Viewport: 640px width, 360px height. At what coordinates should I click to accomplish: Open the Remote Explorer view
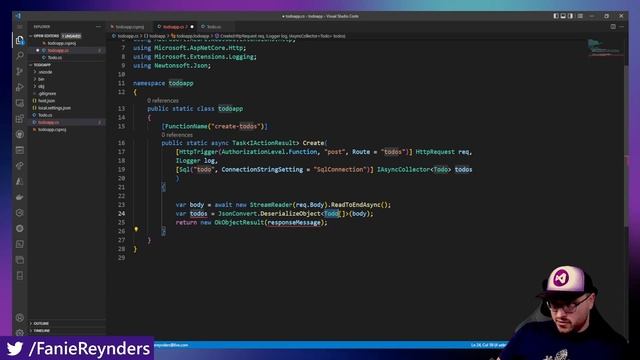tap(20, 103)
